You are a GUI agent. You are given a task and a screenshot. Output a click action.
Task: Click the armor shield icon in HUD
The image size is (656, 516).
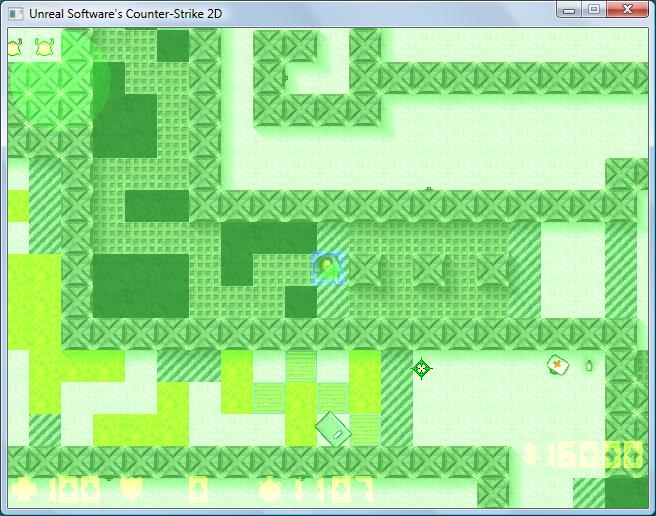[131, 490]
